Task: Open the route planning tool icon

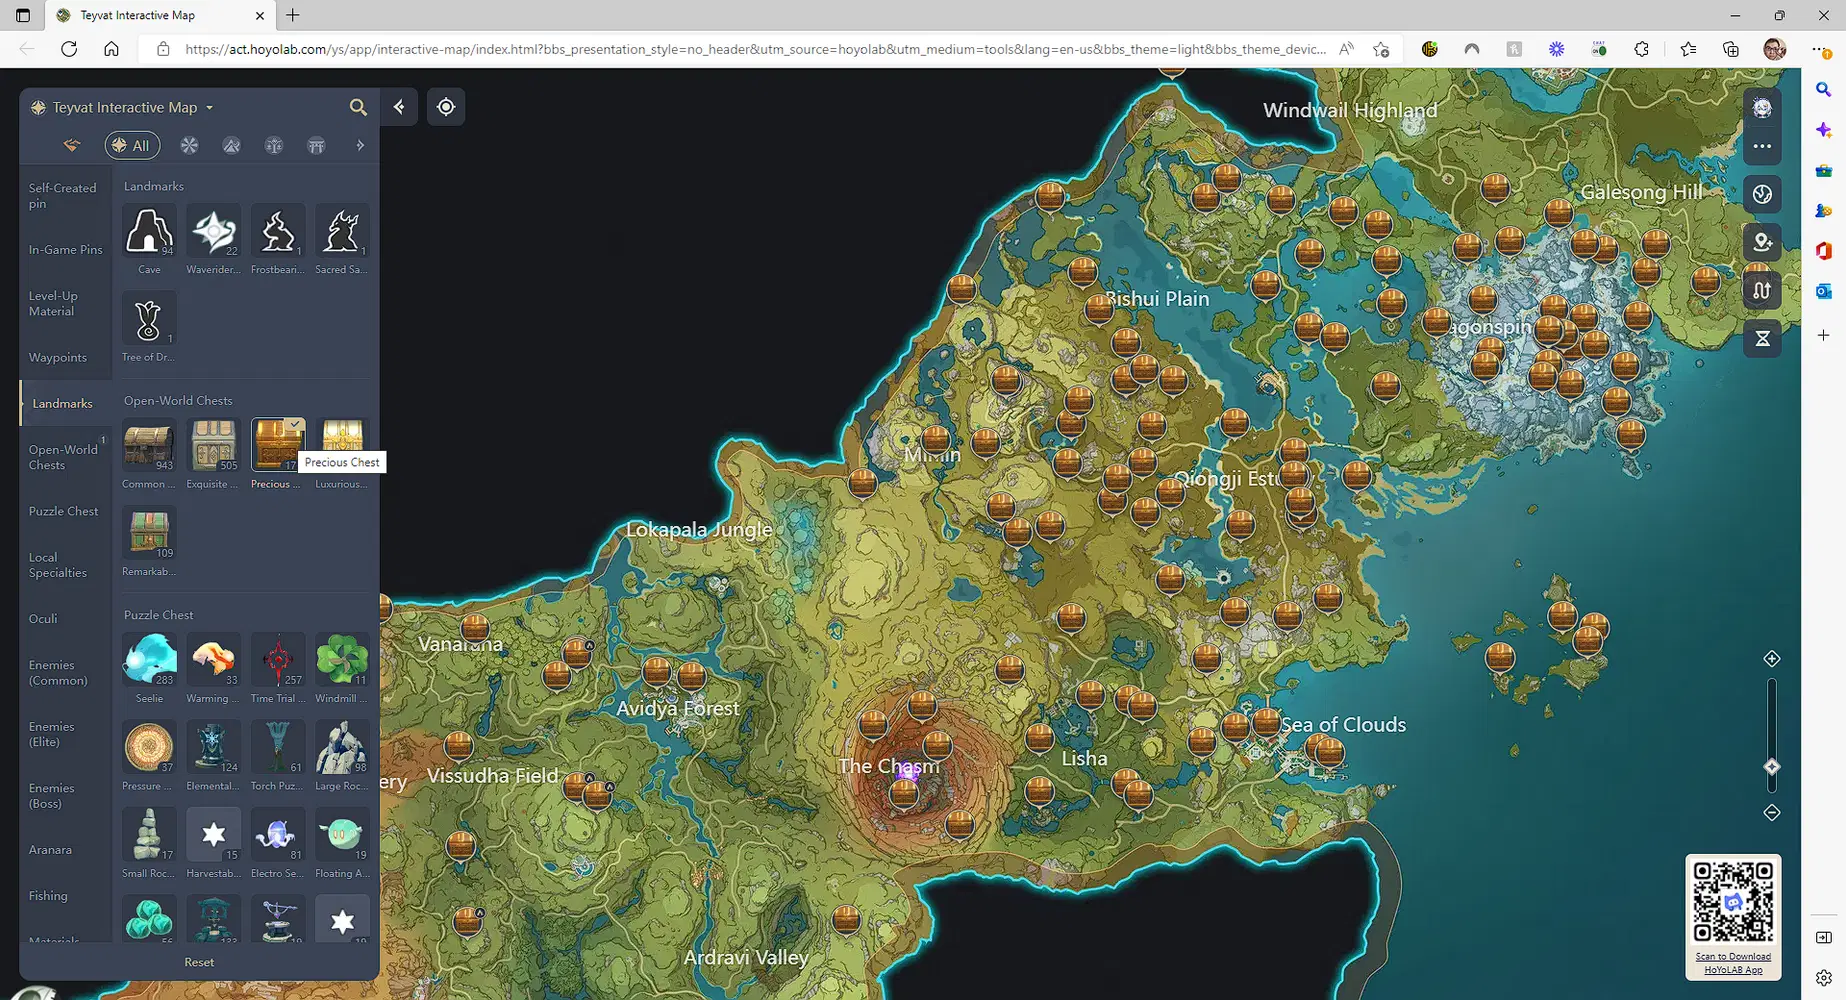Action: click(x=1762, y=289)
